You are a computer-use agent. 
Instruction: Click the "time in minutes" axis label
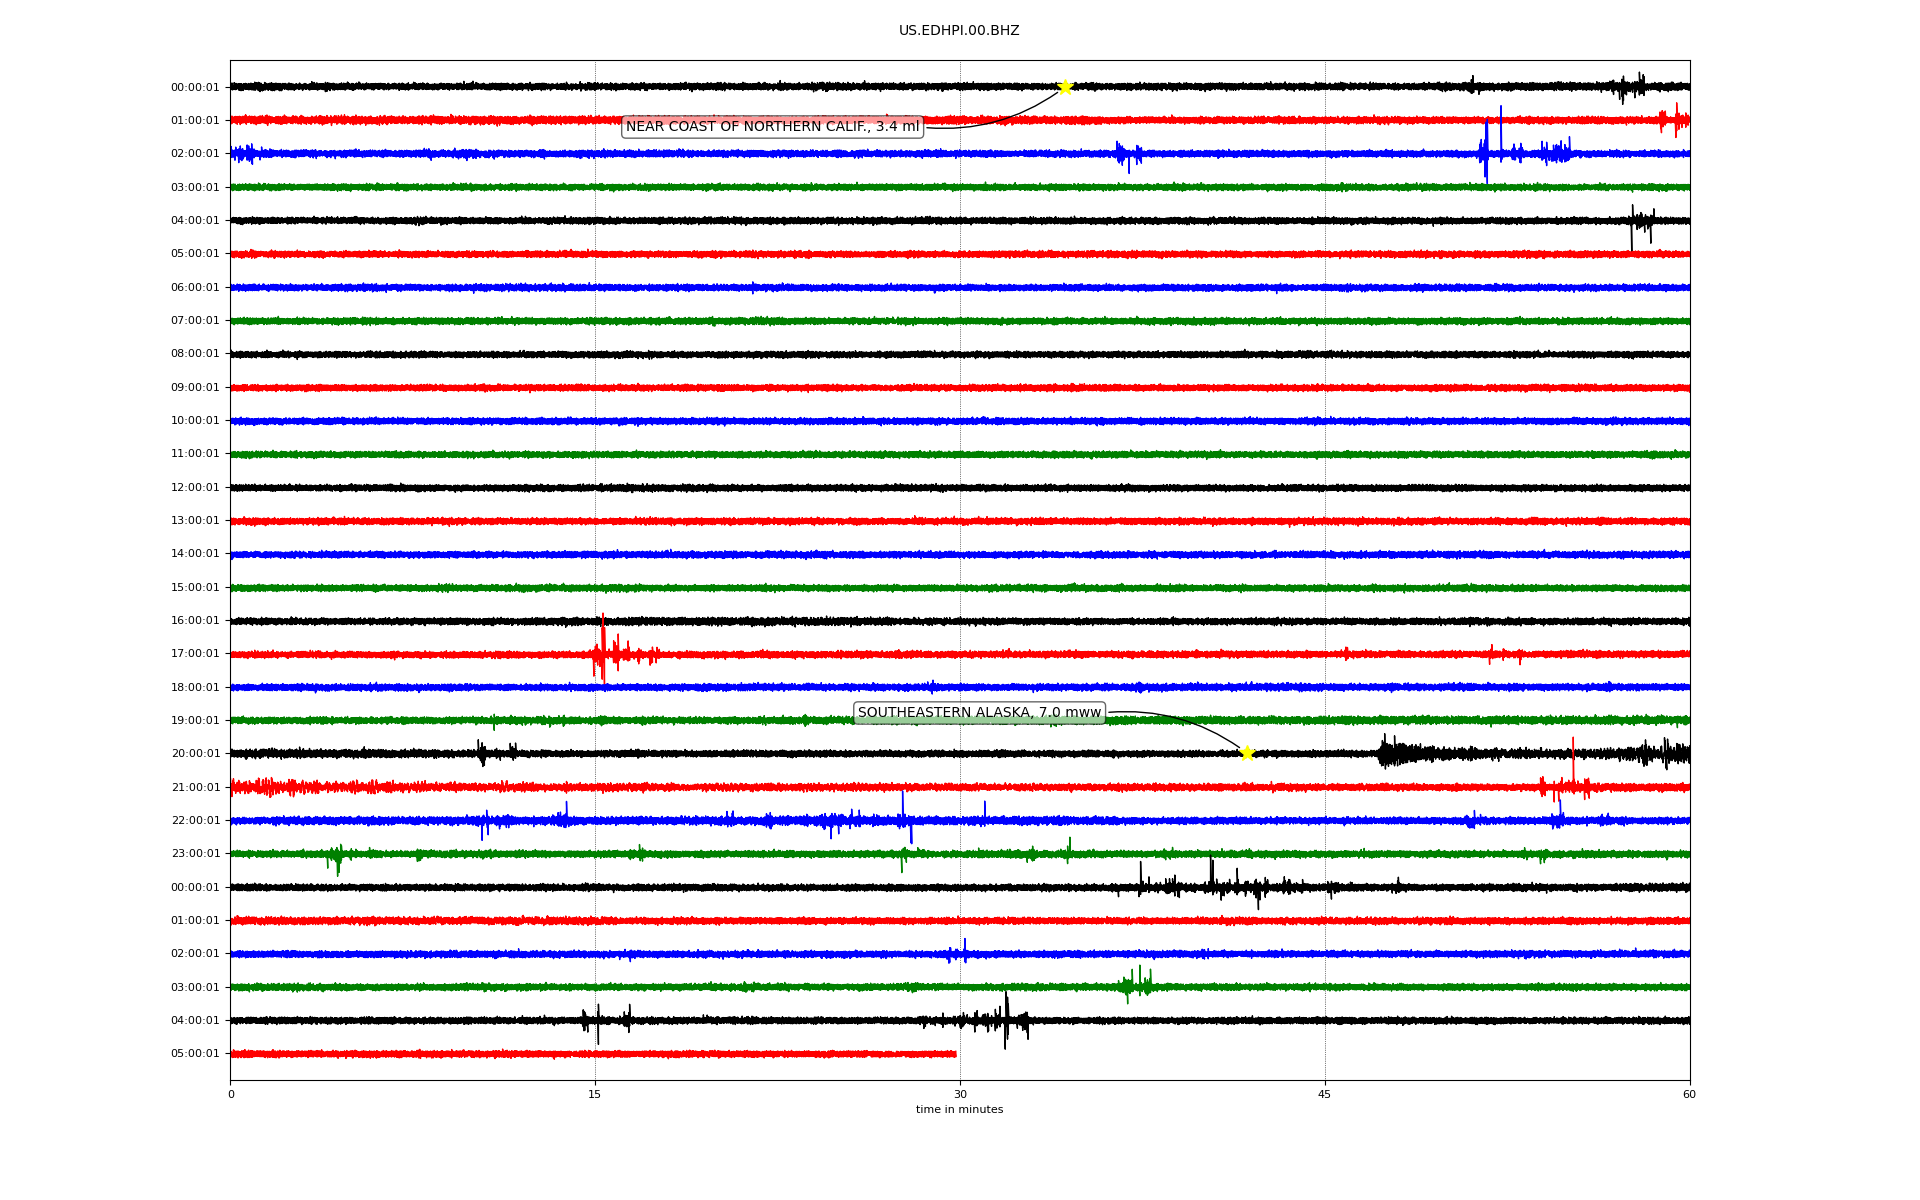tap(959, 1110)
